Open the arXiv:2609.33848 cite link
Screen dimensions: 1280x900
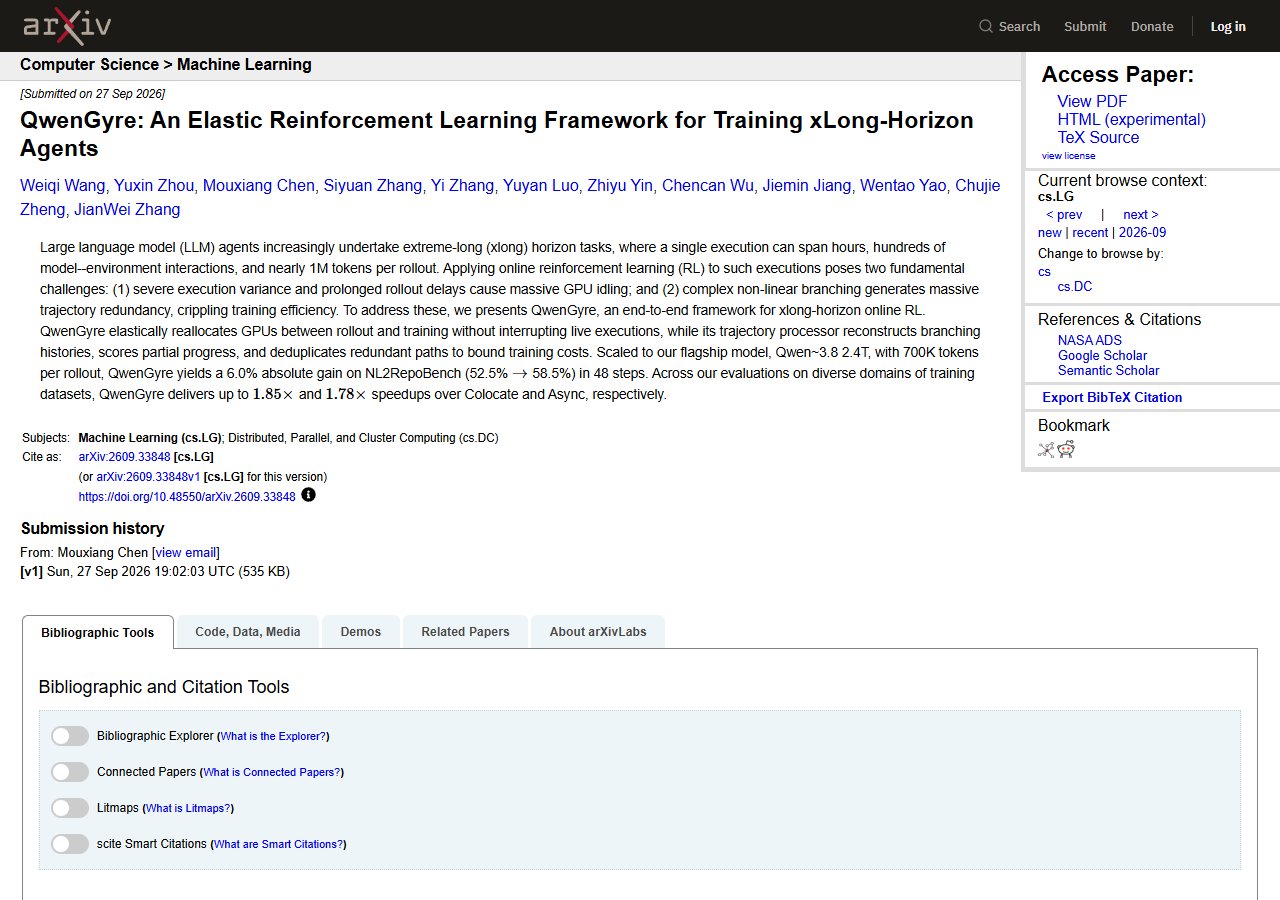point(124,457)
